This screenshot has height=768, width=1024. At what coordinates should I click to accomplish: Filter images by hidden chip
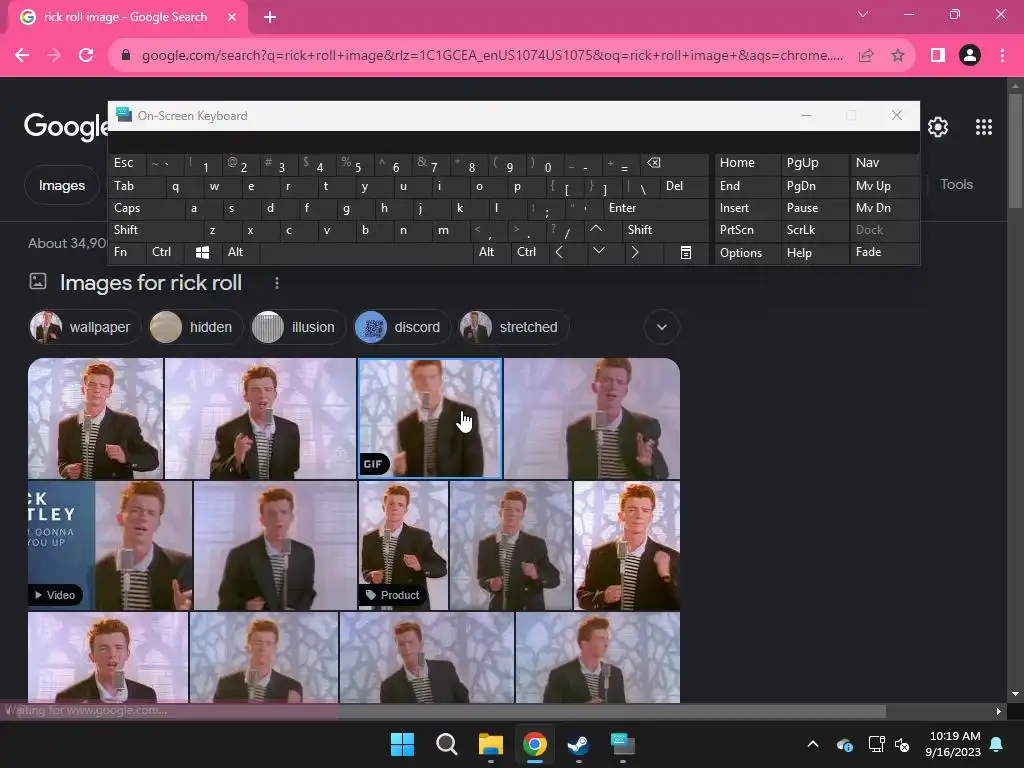pos(195,327)
